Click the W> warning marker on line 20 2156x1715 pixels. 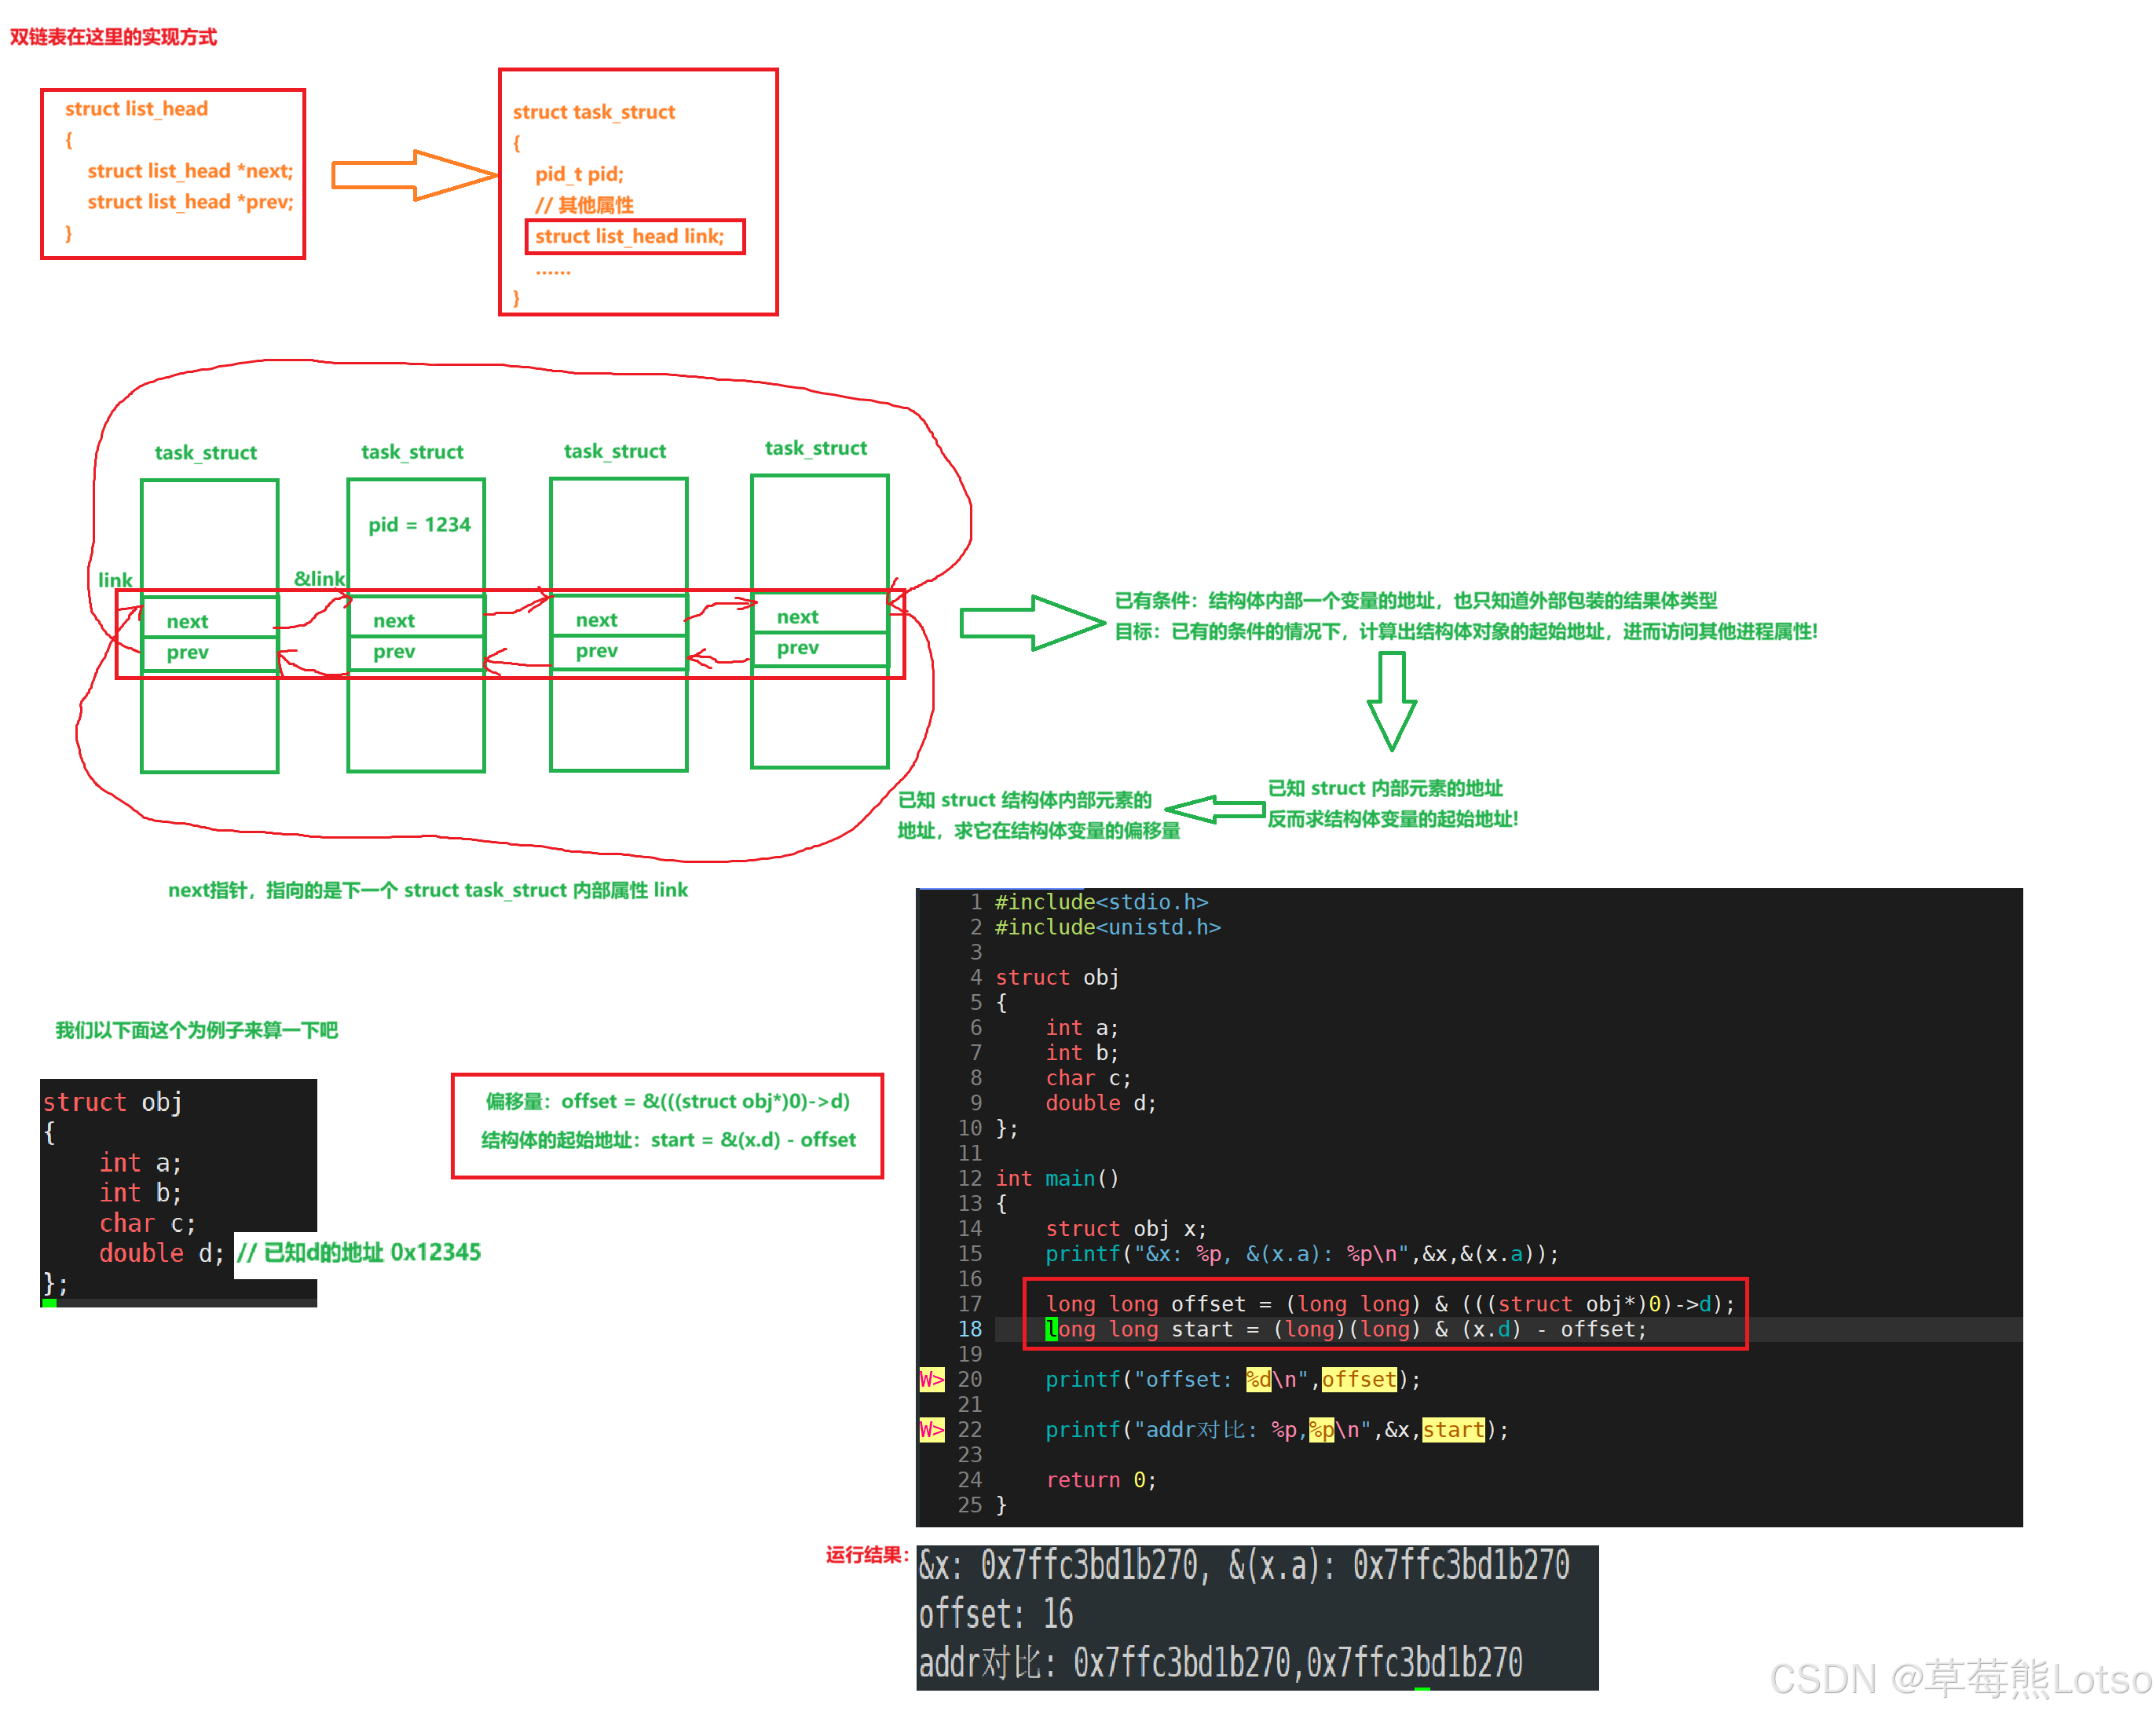tap(931, 1379)
